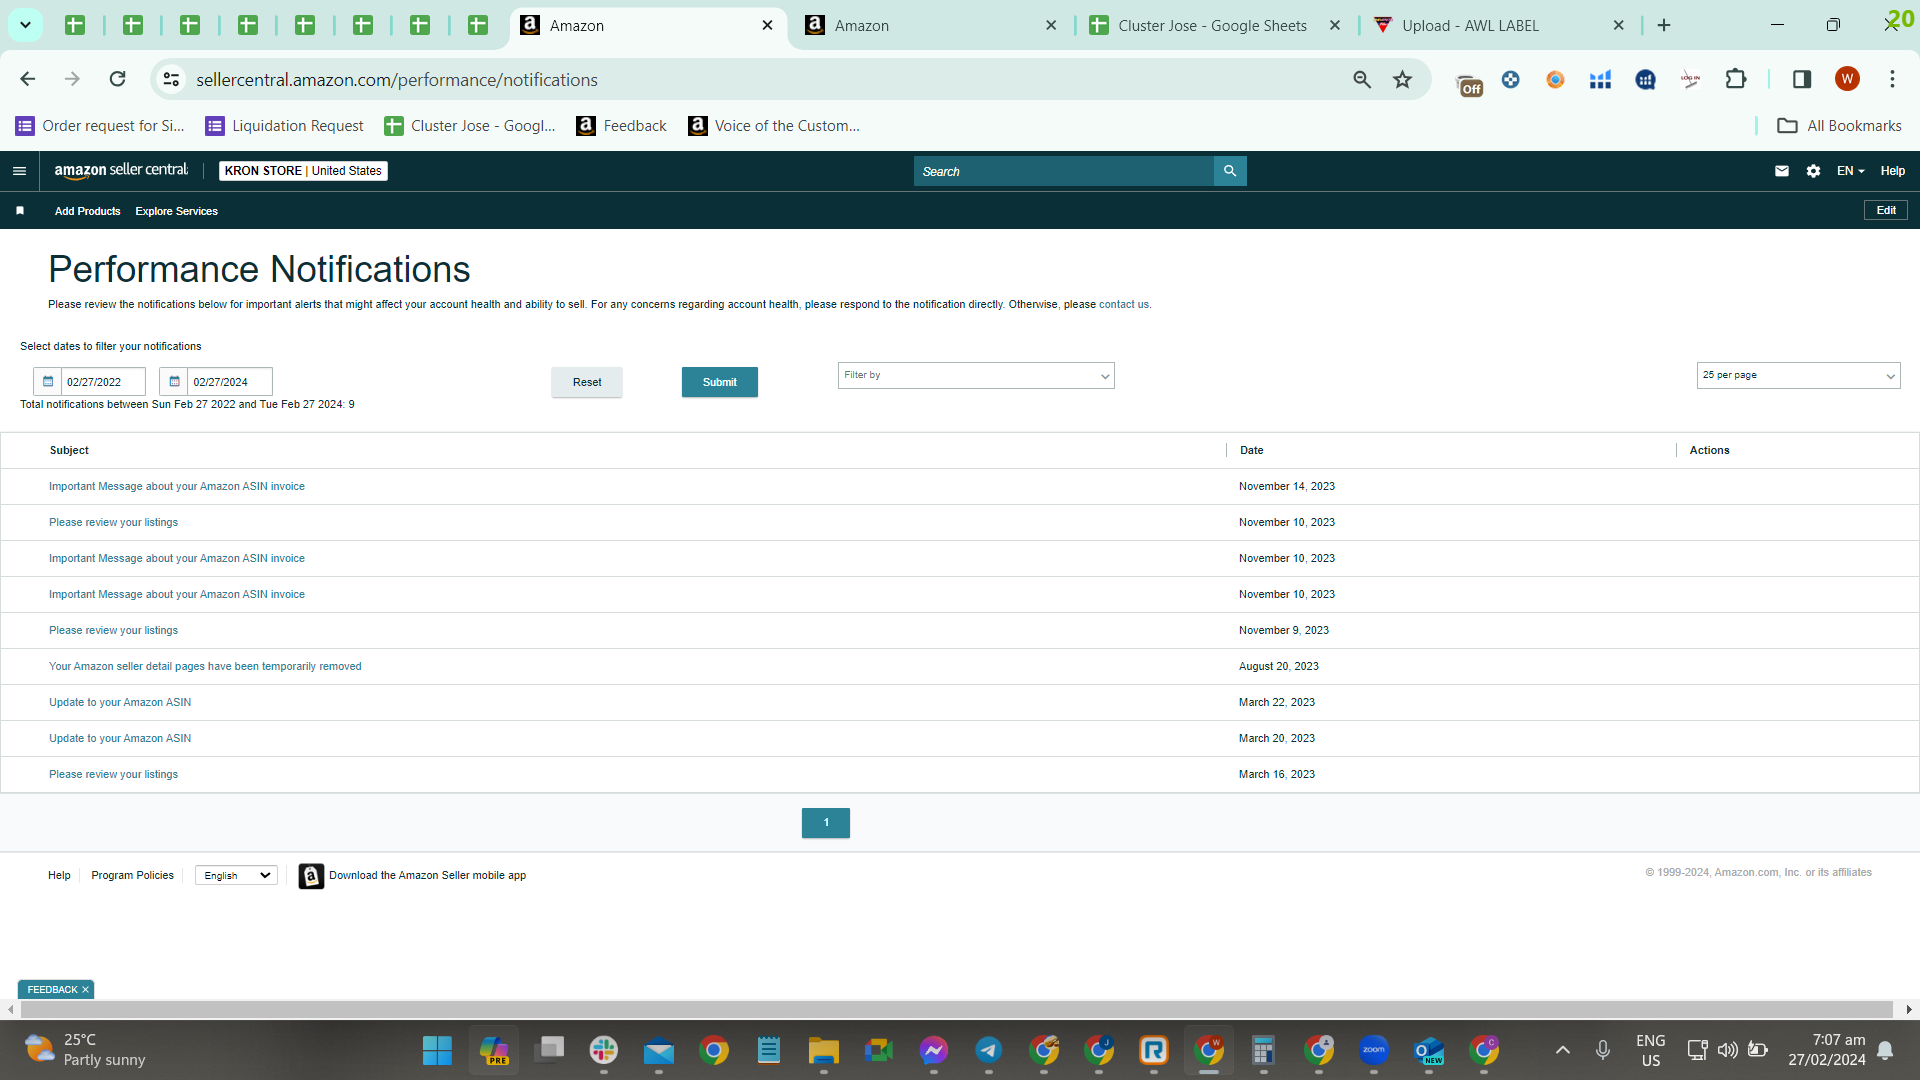Toggle the Chrome side panel
Image resolution: width=1920 pixels, height=1080 pixels.
(1802, 79)
